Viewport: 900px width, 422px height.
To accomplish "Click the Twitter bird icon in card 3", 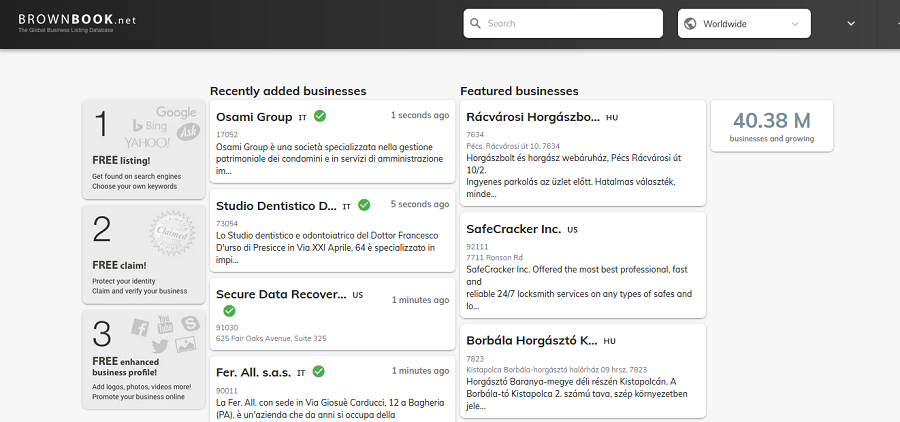I will (x=160, y=346).
